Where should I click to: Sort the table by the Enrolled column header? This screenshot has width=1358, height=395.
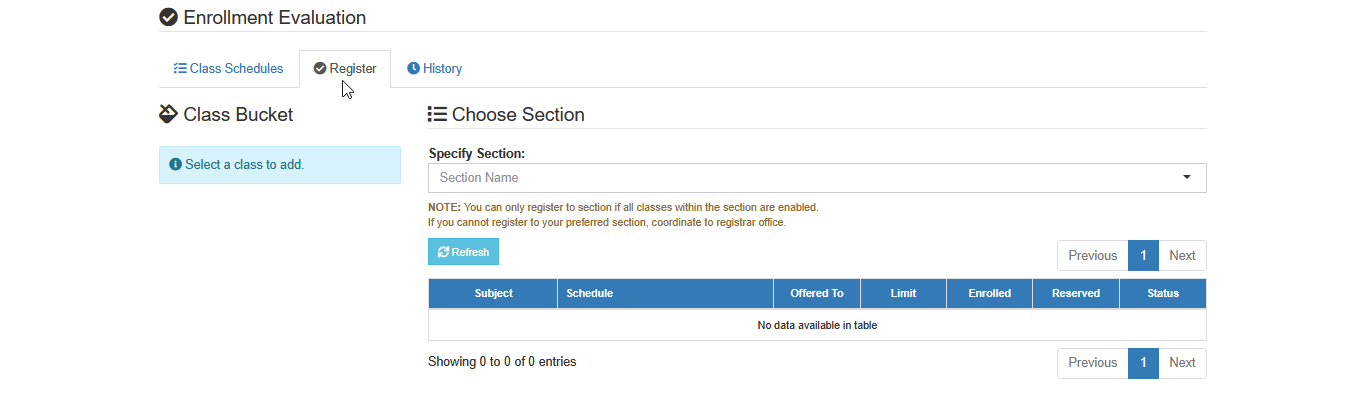point(990,293)
